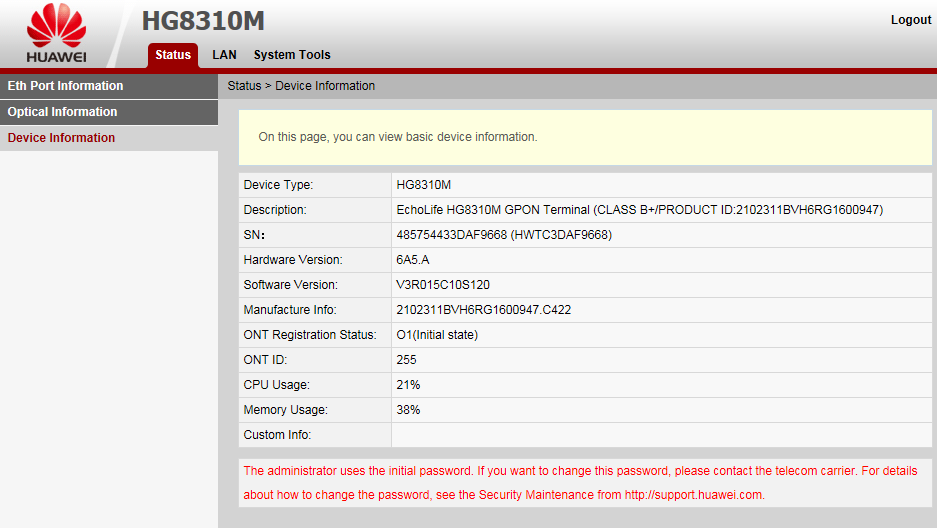937x528 pixels.
Task: Click the HG8310M device type value
Action: click(x=424, y=185)
